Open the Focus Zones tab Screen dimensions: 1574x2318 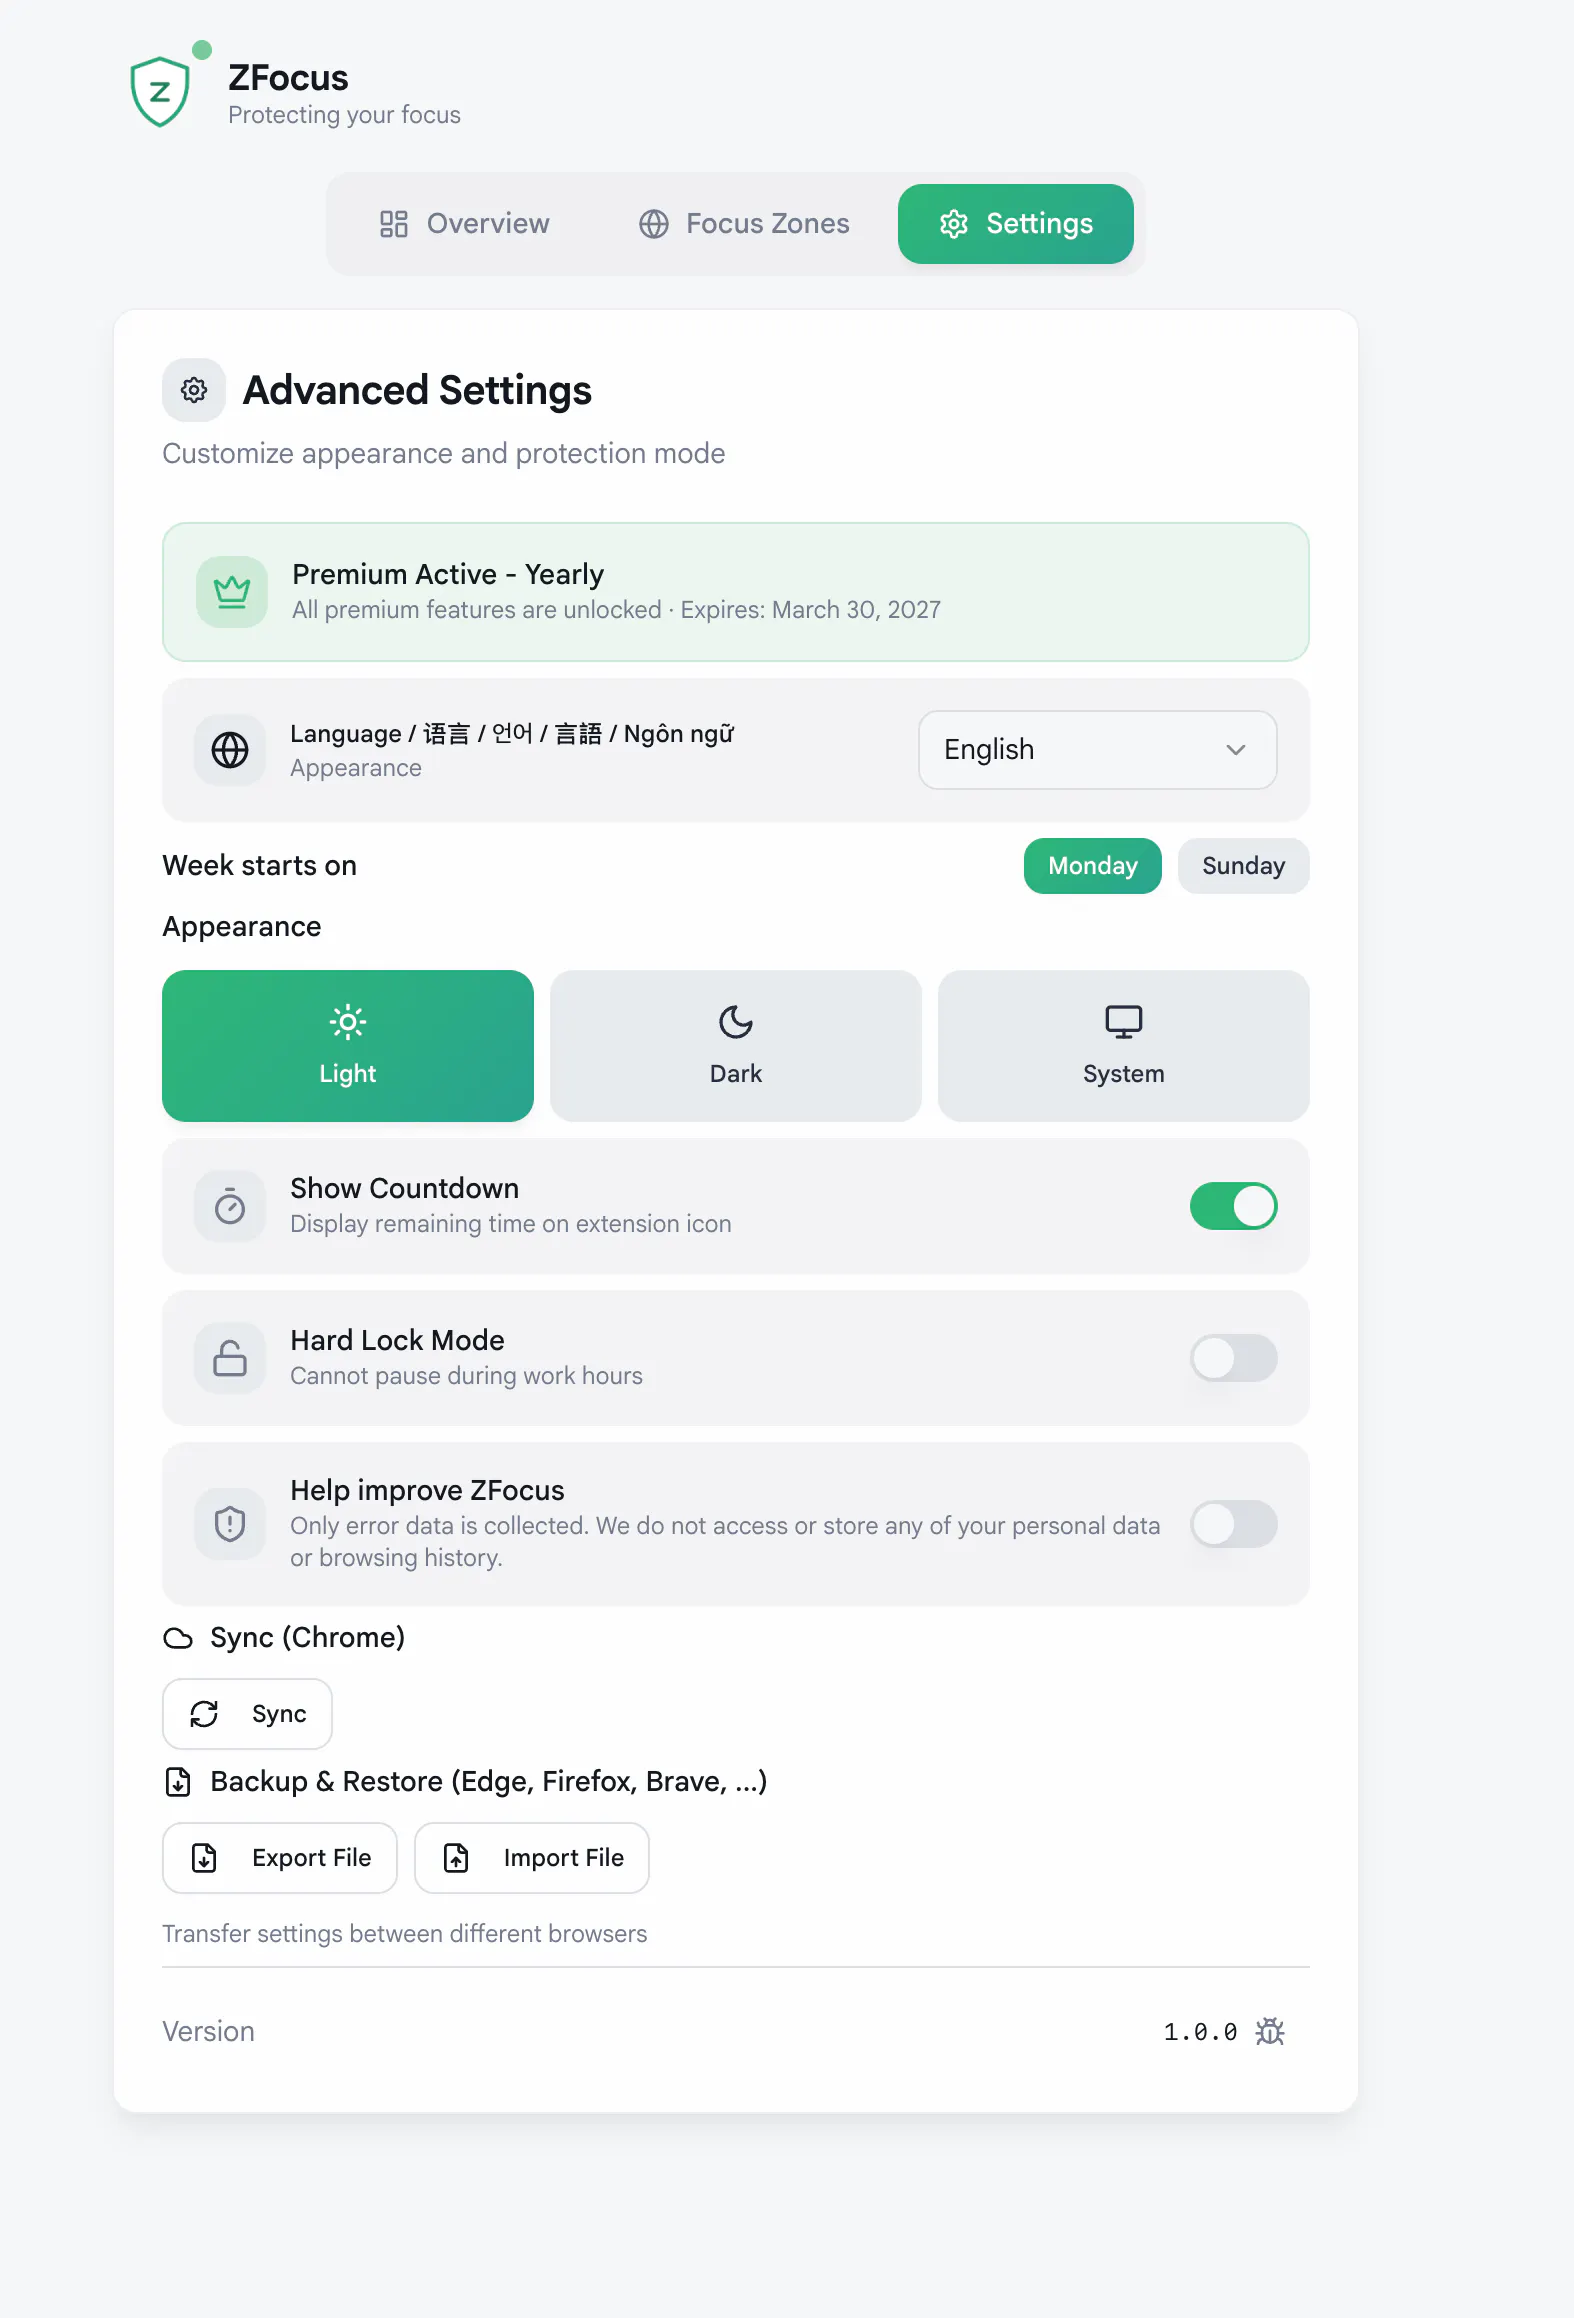click(744, 224)
